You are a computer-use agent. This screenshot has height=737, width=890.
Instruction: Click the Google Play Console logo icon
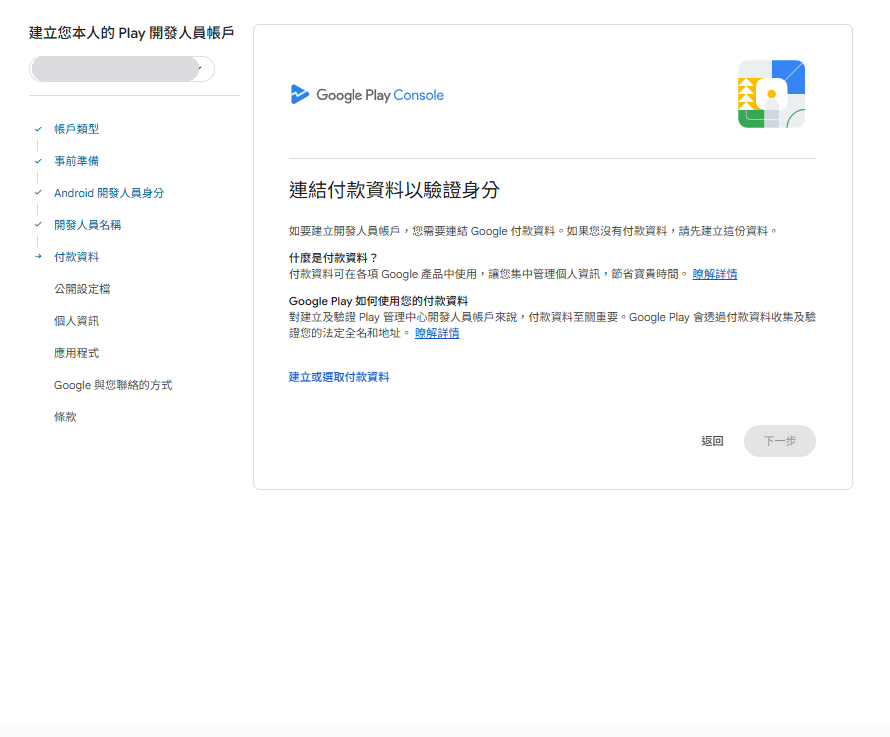click(299, 94)
